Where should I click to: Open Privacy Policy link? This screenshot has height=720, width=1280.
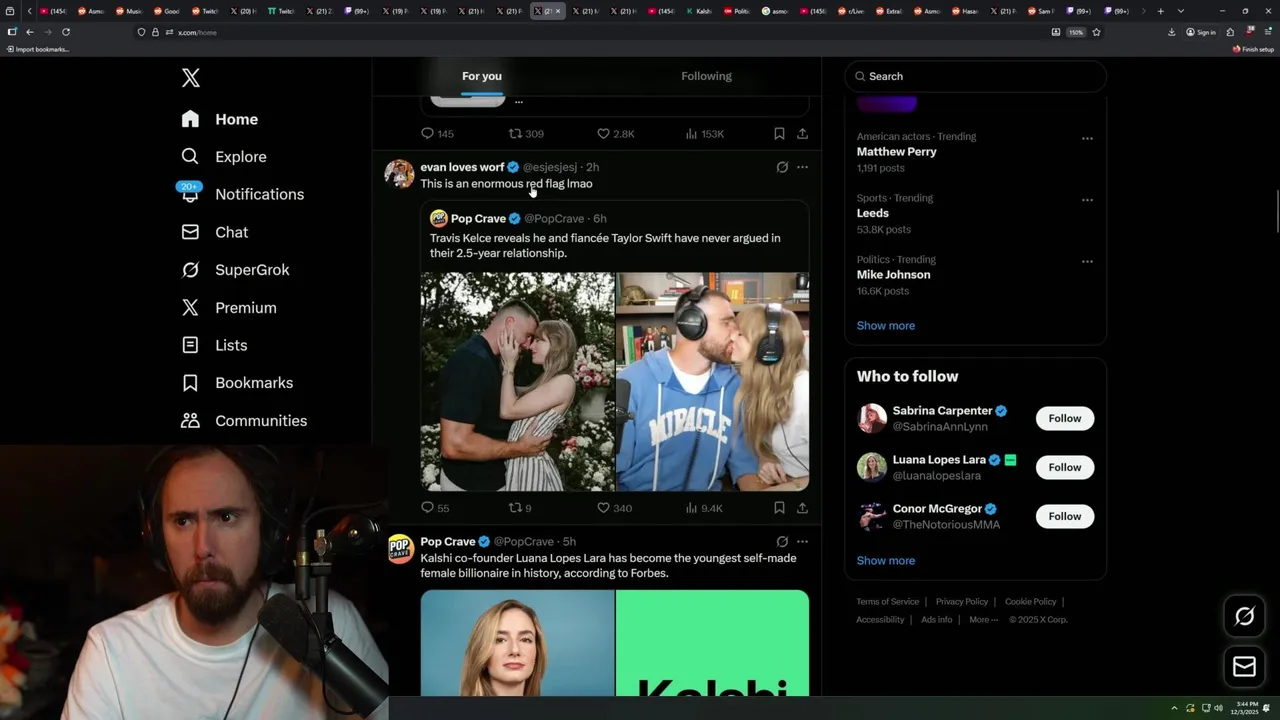pos(962,602)
